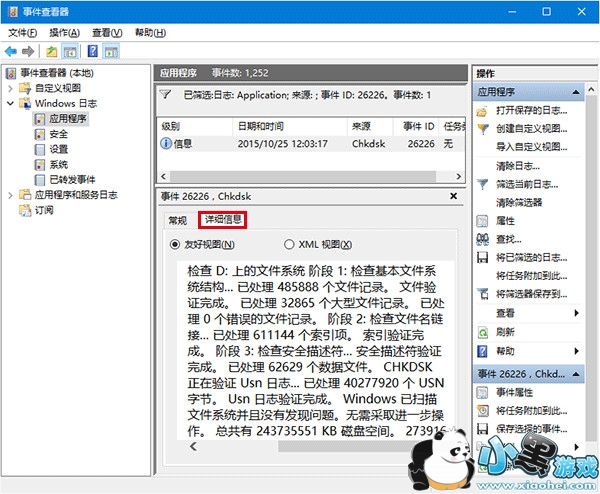600x494 pixels.
Task: Expand the 自定义视图 node arrow
Action: pos(10,88)
